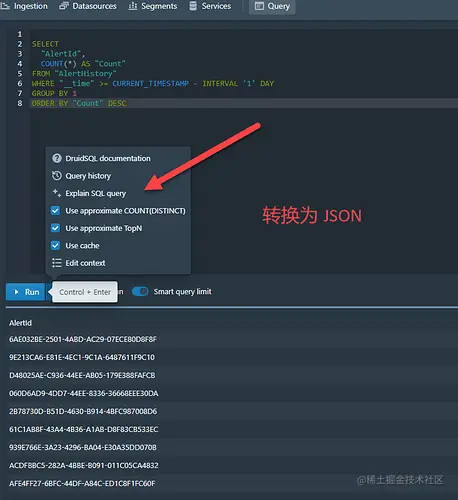The height and width of the screenshot is (500, 458).
Task: Open Query history from the menu
Action: click(118, 176)
